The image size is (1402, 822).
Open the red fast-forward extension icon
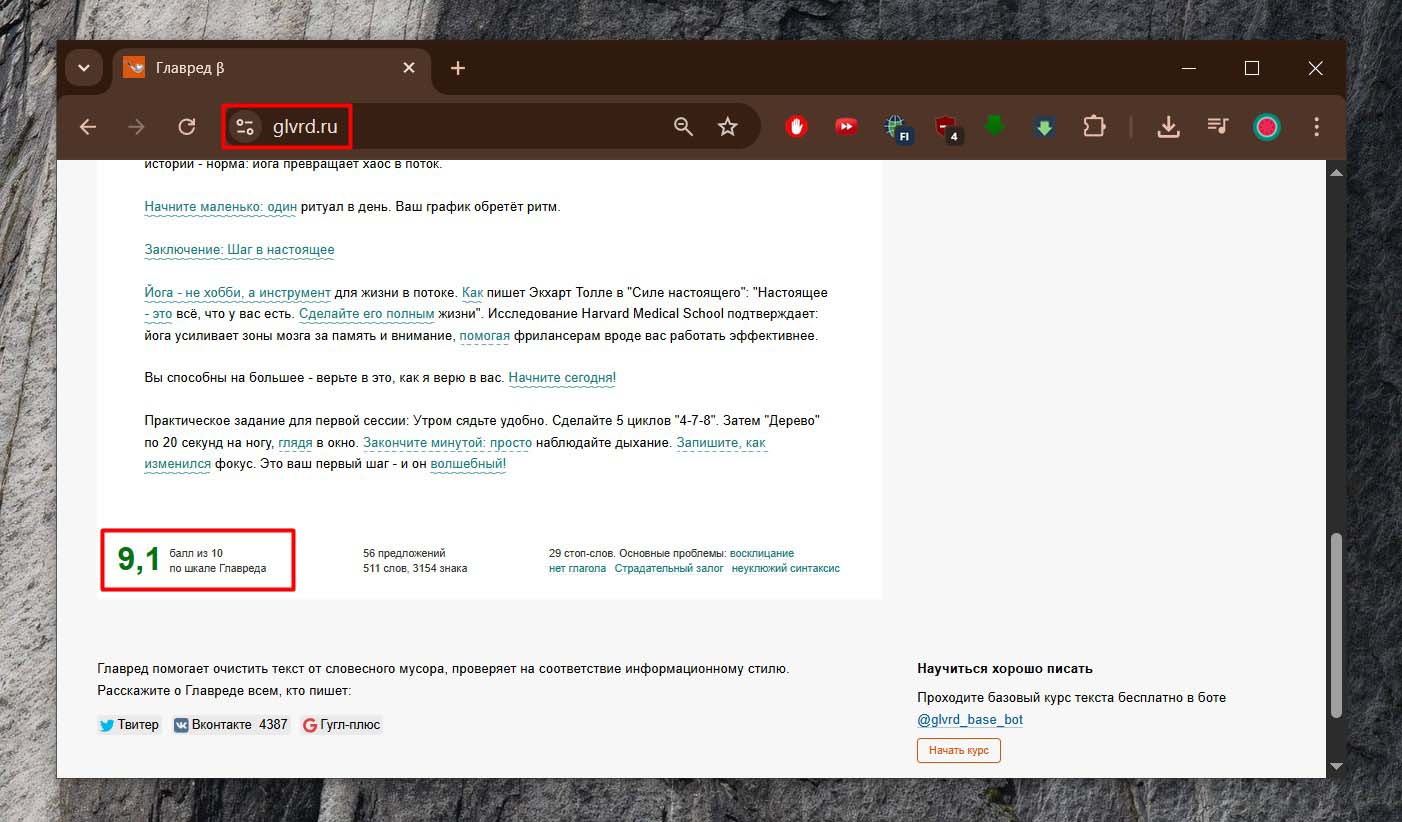point(846,127)
